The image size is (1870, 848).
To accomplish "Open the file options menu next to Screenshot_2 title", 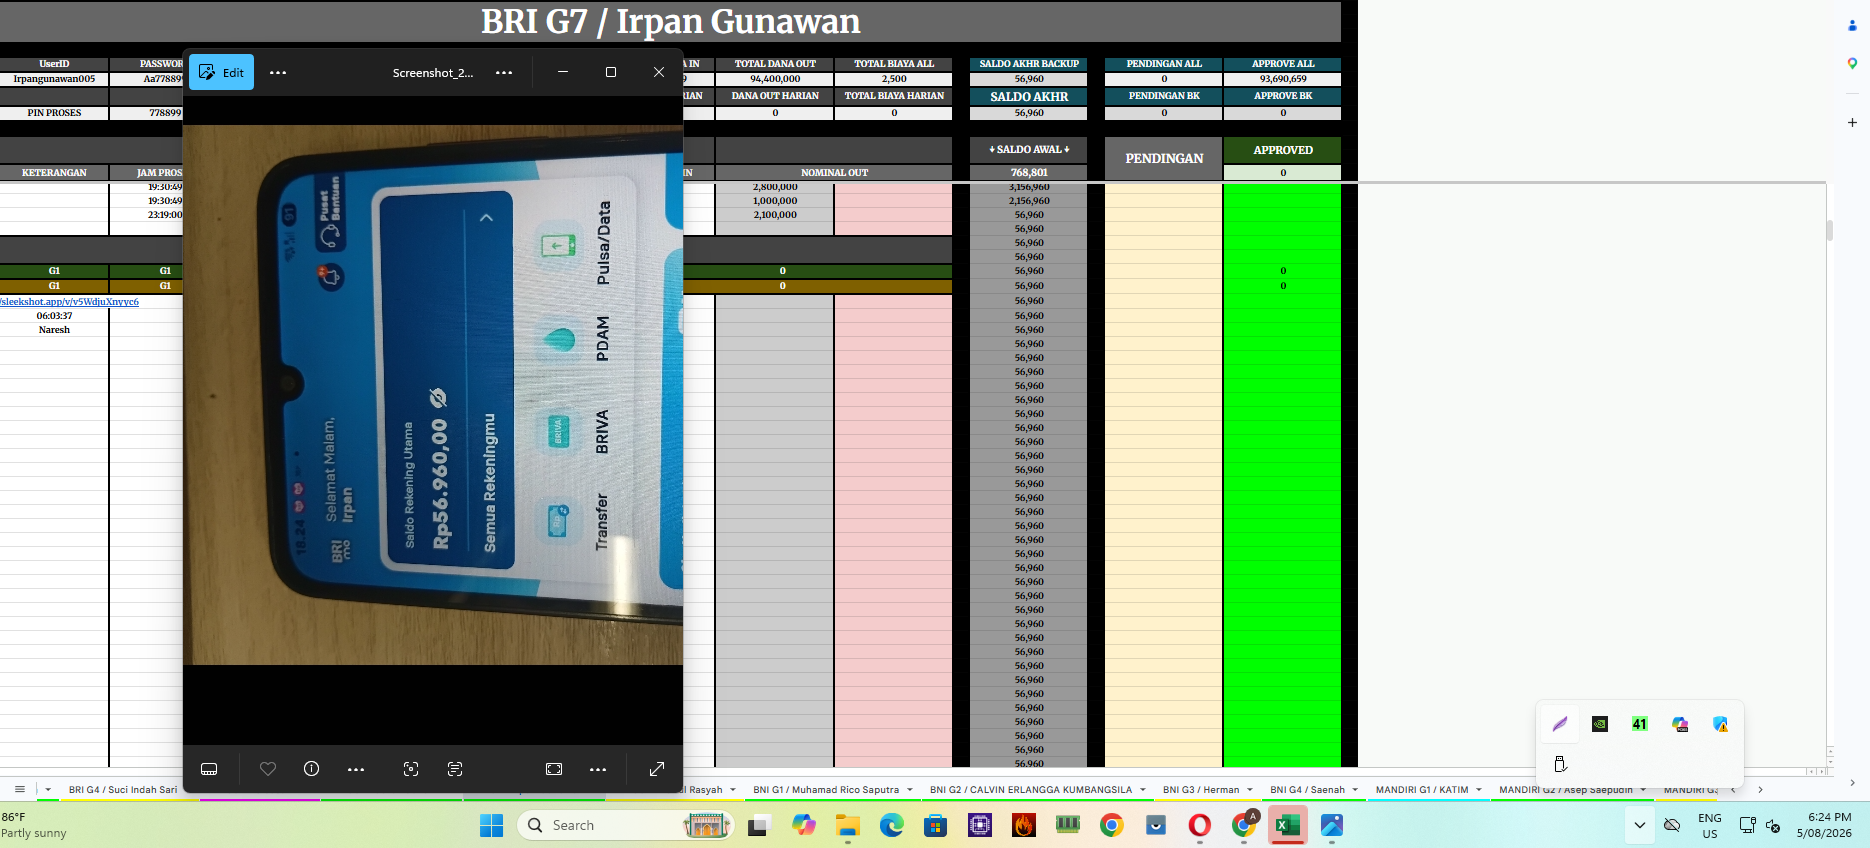I will click(504, 72).
